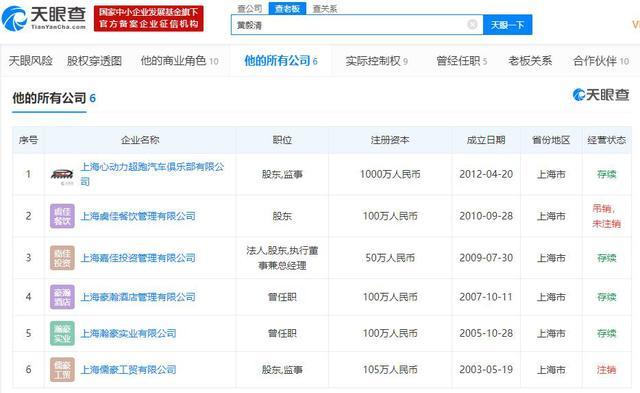640x393 pixels.
Task: Open the 实业有限公司 link in row 5
Action: (128, 333)
